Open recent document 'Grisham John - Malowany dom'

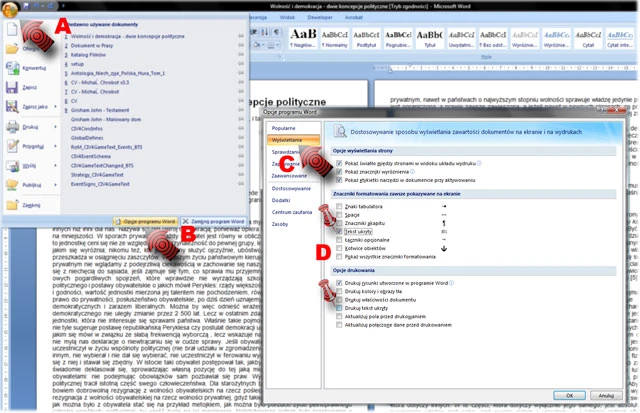[x=106, y=120]
